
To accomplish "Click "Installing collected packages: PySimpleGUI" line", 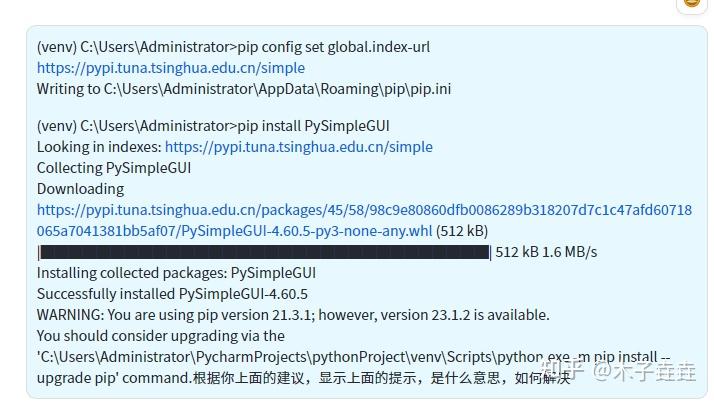I will [176, 273].
